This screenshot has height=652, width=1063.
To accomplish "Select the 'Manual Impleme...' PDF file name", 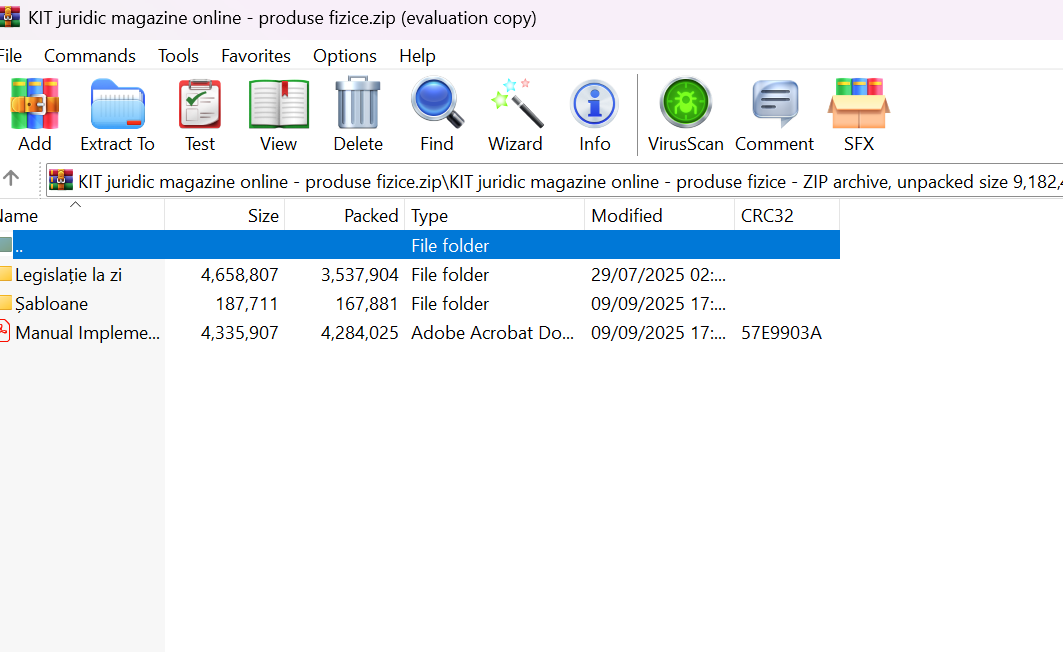I will pyautogui.click(x=87, y=333).
